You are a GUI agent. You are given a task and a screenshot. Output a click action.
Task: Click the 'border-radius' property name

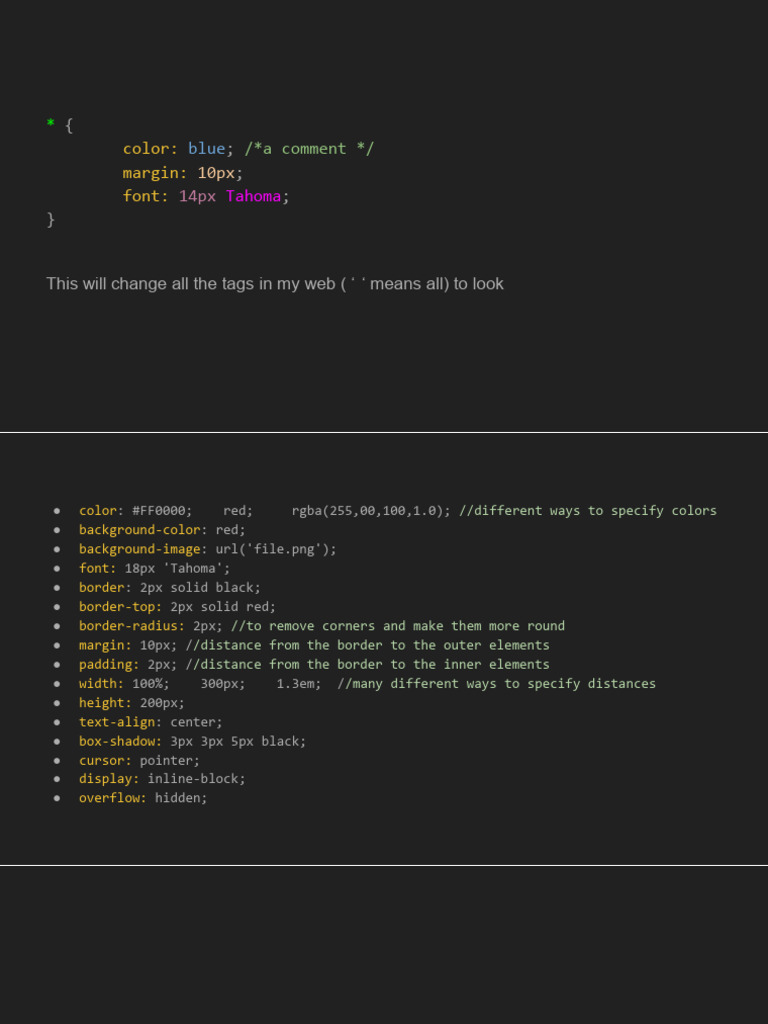point(131,626)
